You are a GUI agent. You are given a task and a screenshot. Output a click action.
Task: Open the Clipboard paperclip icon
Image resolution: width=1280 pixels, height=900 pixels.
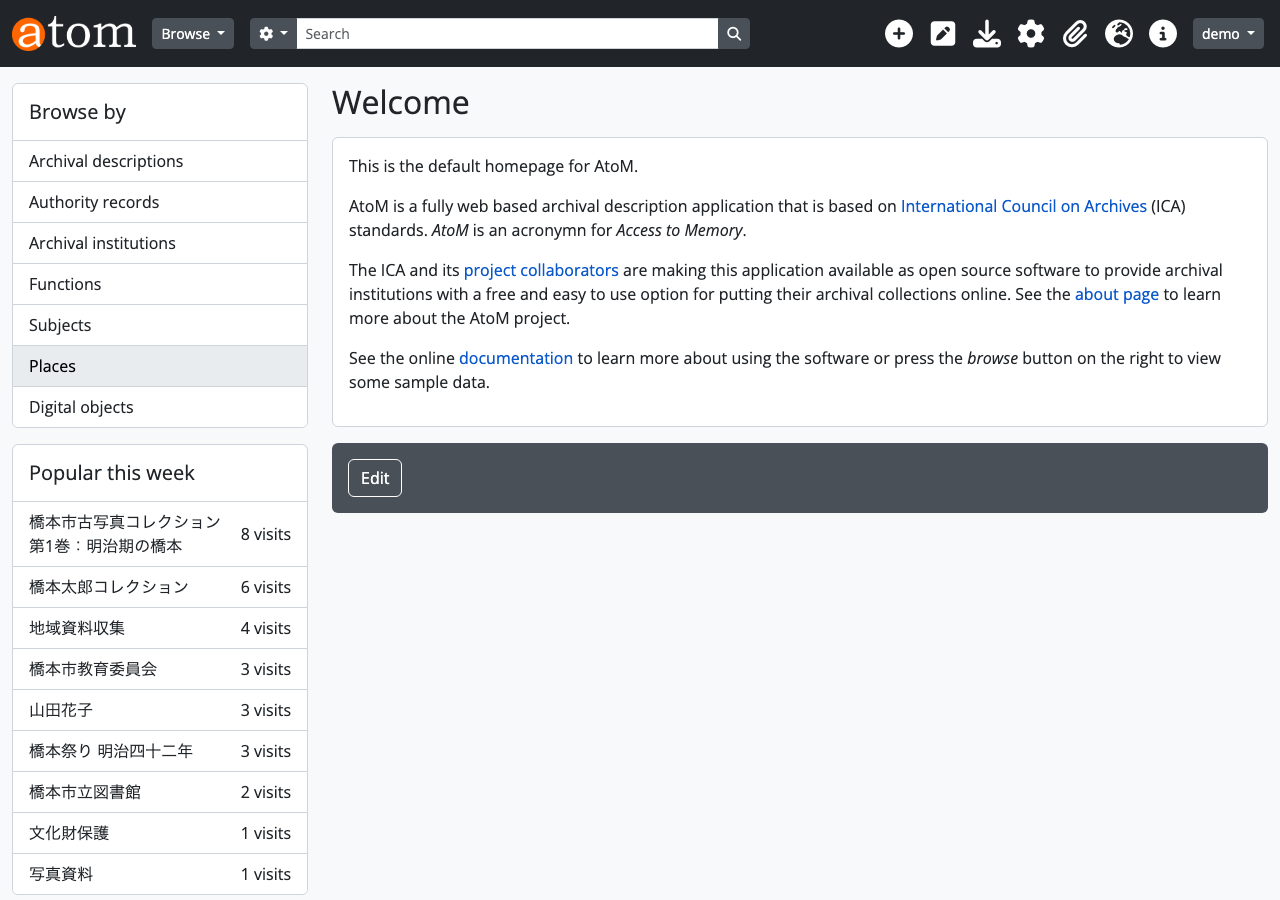[1075, 34]
